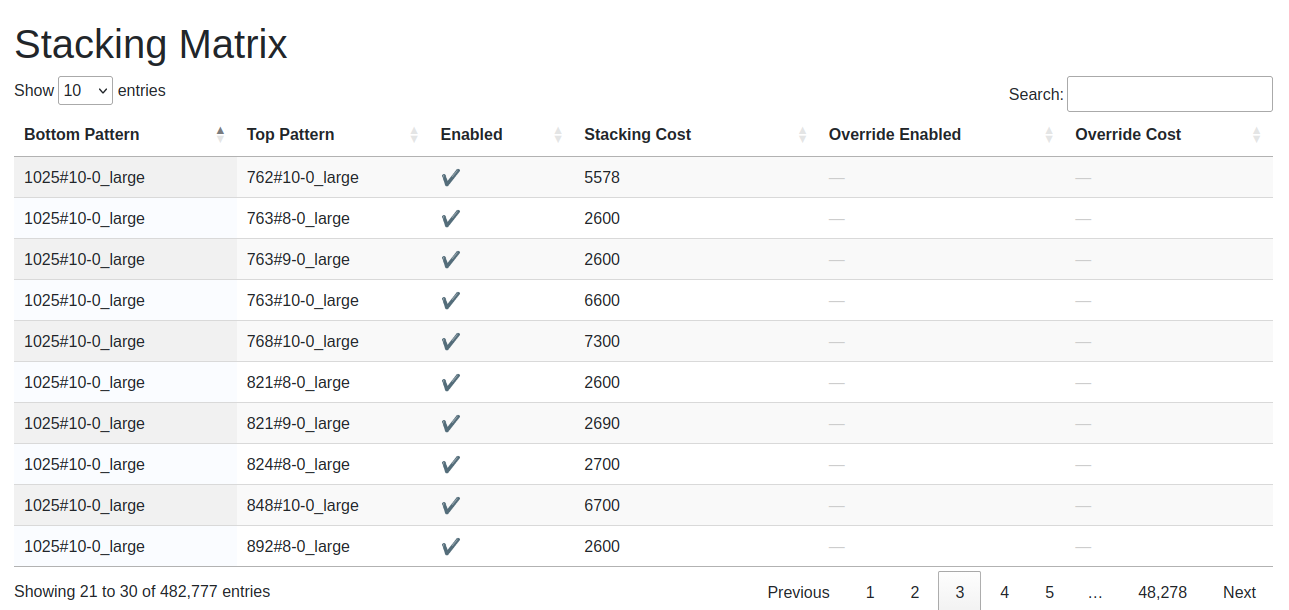Click checkmark in the 824#8-0_large row
Image resolution: width=1289 pixels, height=610 pixels.
click(451, 464)
